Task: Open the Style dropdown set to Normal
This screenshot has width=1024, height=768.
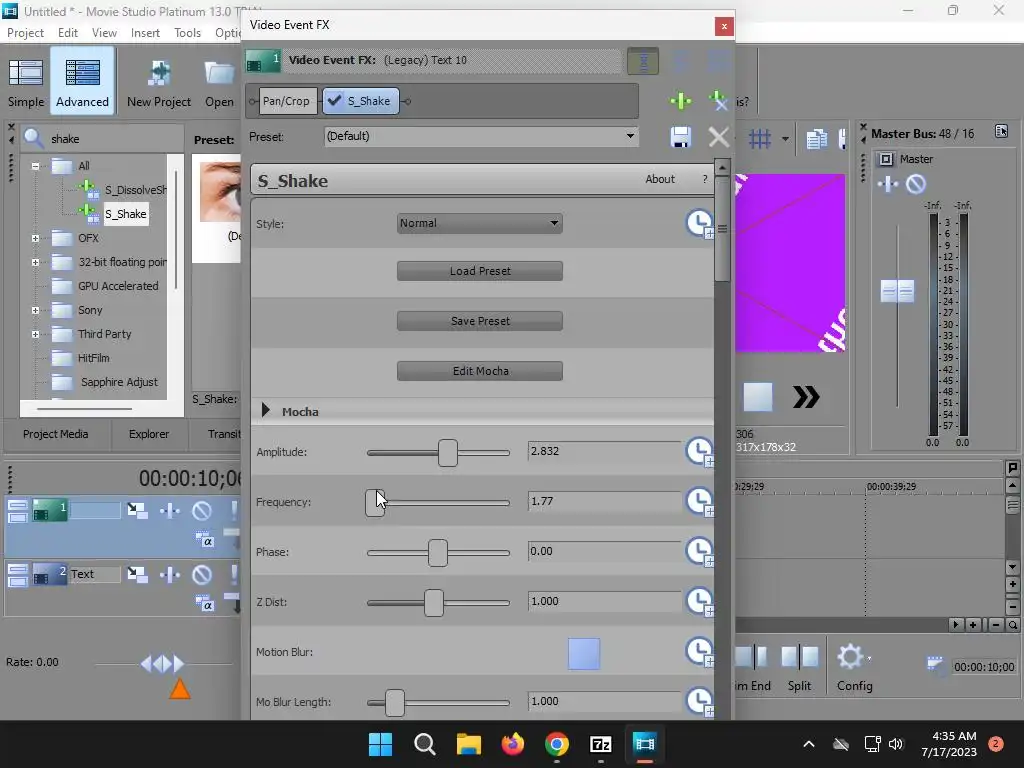Action: point(479,223)
